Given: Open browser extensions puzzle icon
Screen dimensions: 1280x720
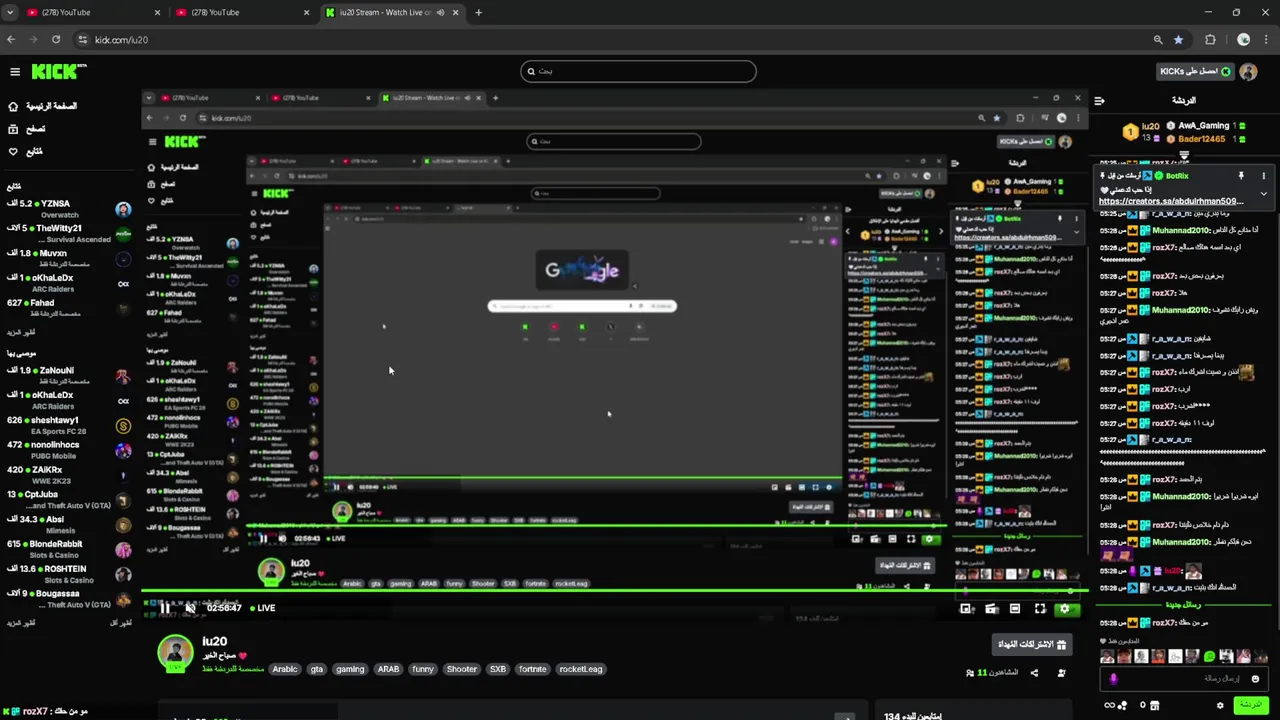Looking at the screenshot, I should (x=1210, y=39).
